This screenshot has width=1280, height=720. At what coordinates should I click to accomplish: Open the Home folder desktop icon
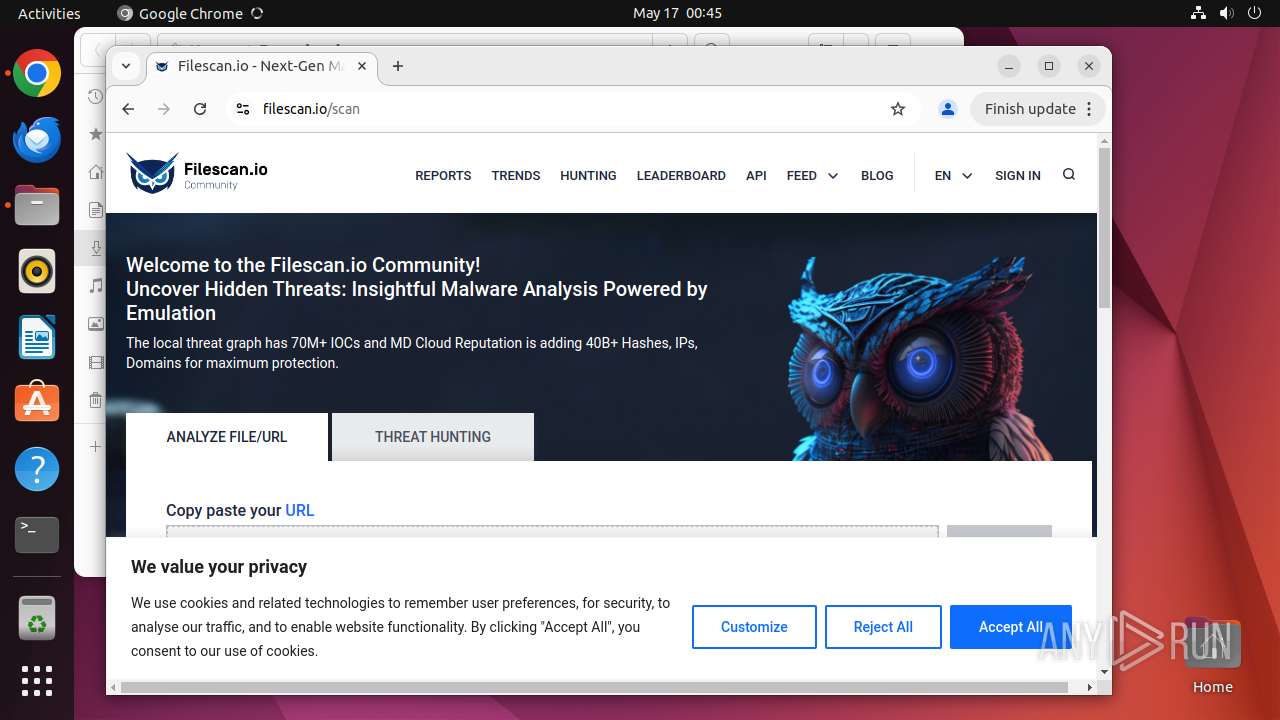pyautogui.click(x=1212, y=656)
